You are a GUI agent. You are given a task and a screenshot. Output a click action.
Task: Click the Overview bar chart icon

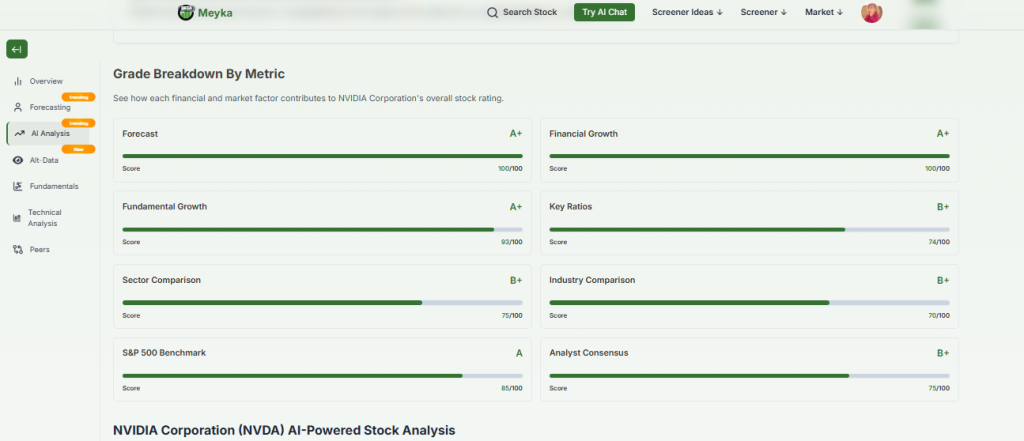[18, 81]
